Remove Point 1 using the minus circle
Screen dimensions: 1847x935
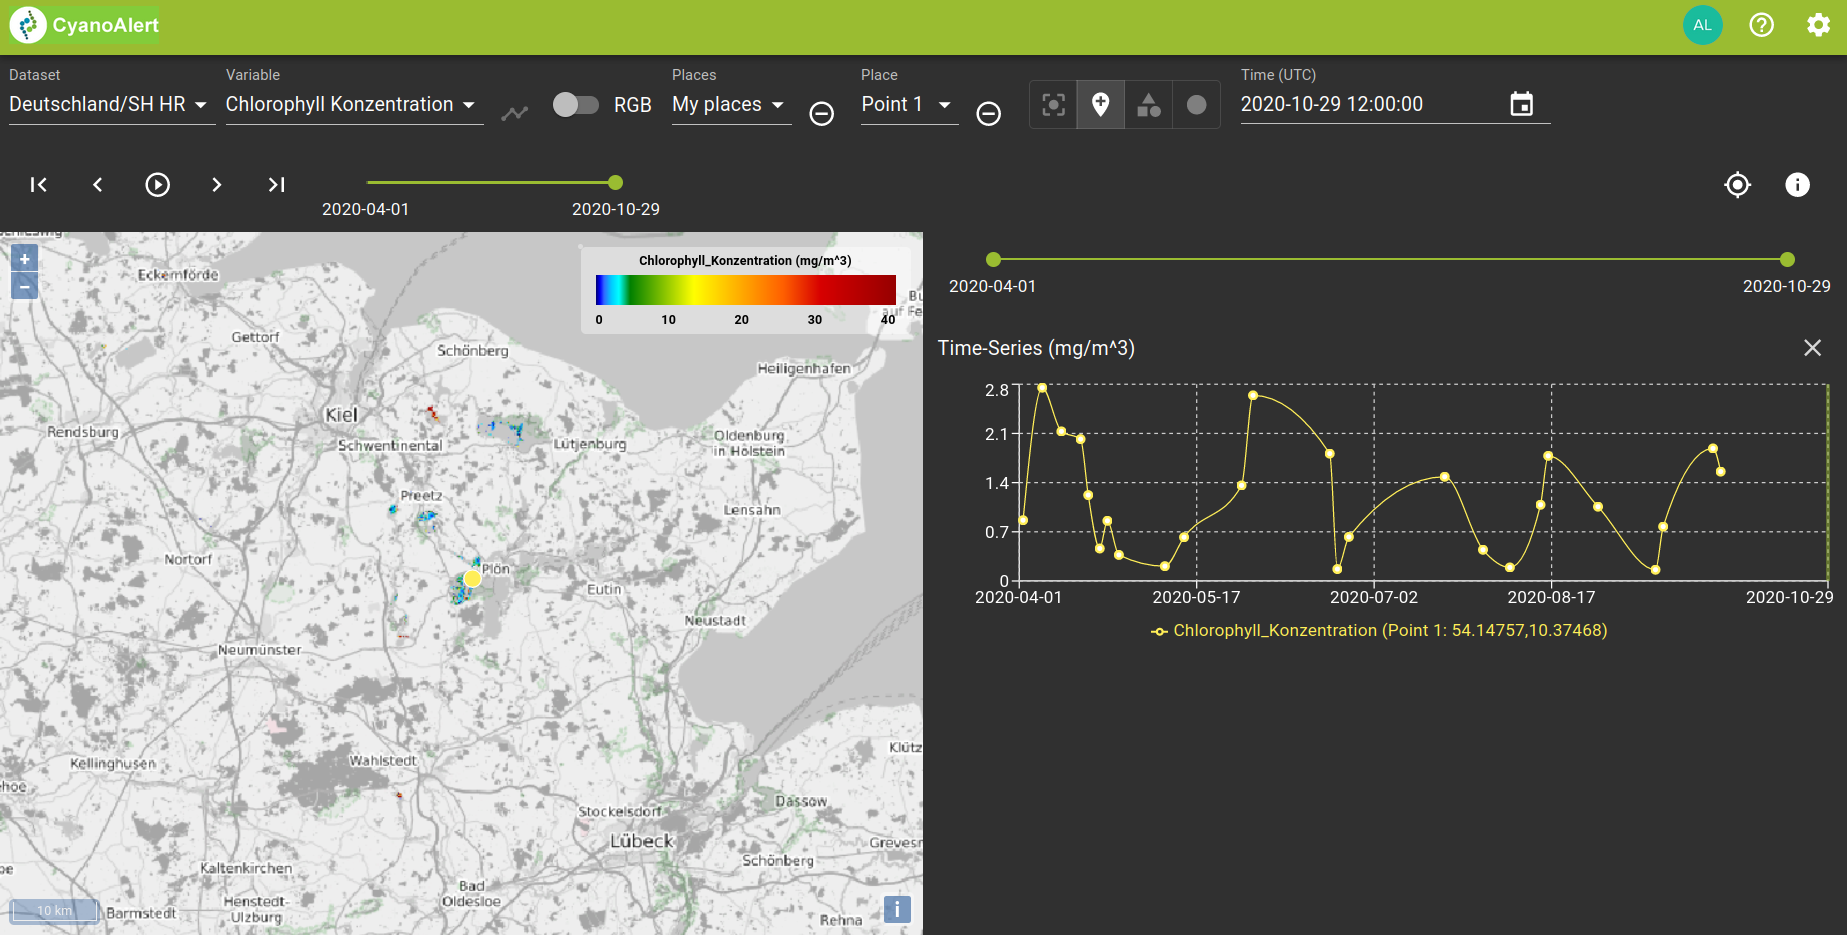click(988, 114)
